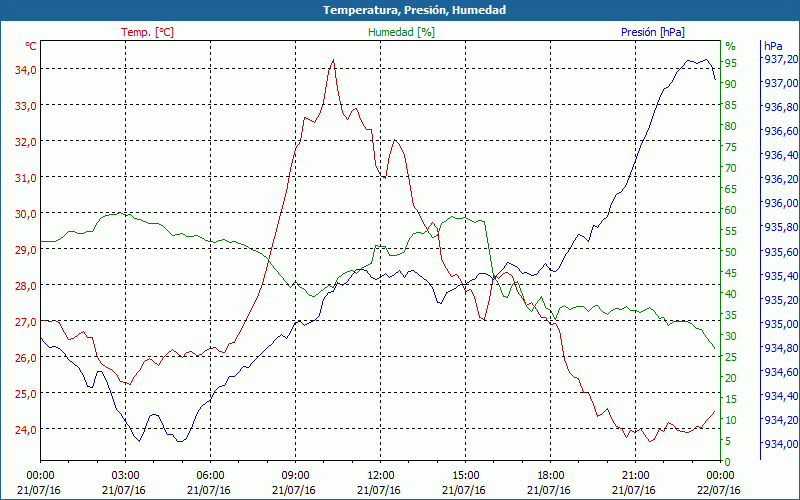Click the '934,60' pressure axis value
The width and height of the screenshot is (800, 500).
pyautogui.click(x=781, y=372)
